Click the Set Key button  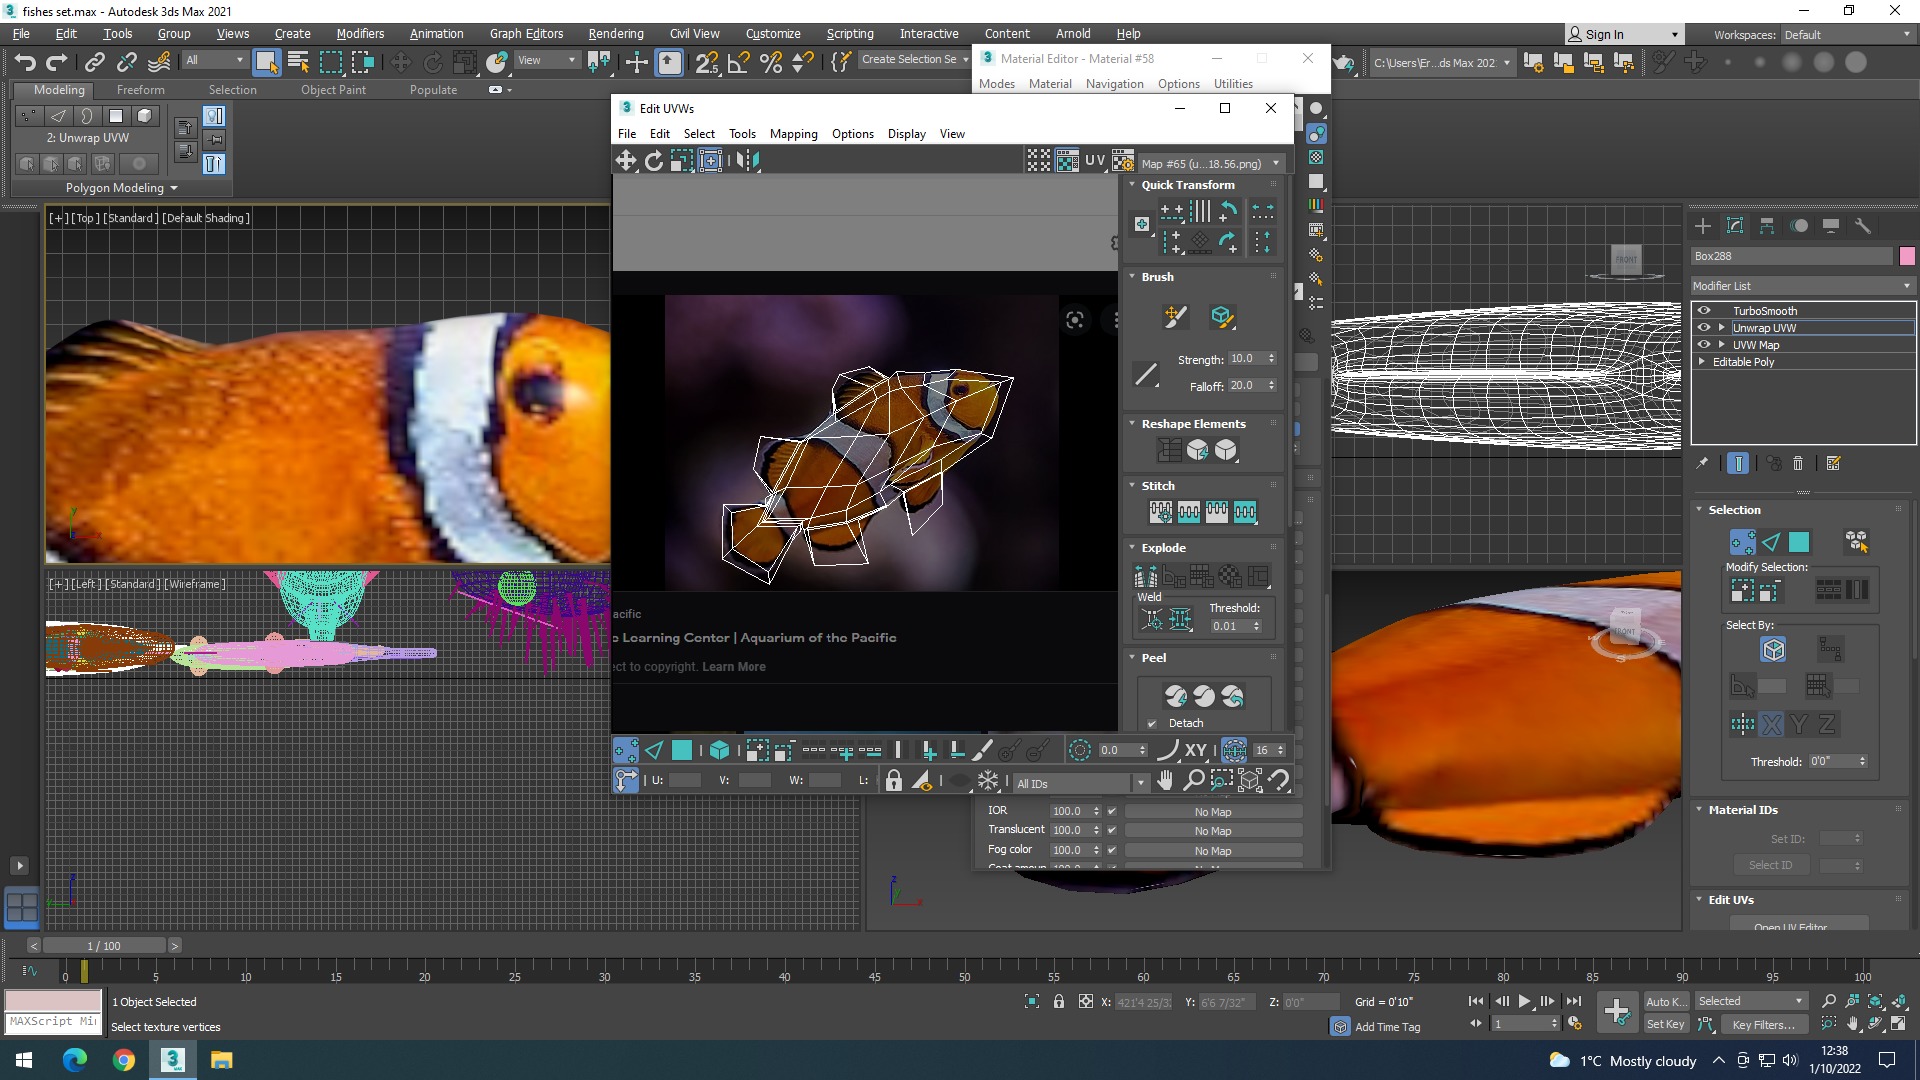1665,1024
